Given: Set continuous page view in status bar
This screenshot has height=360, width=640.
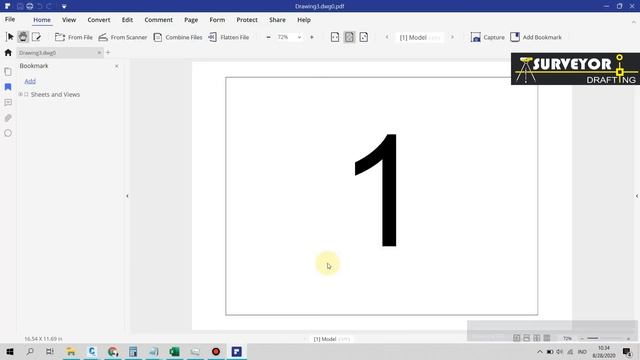Looking at the screenshot, I should 527,338.
